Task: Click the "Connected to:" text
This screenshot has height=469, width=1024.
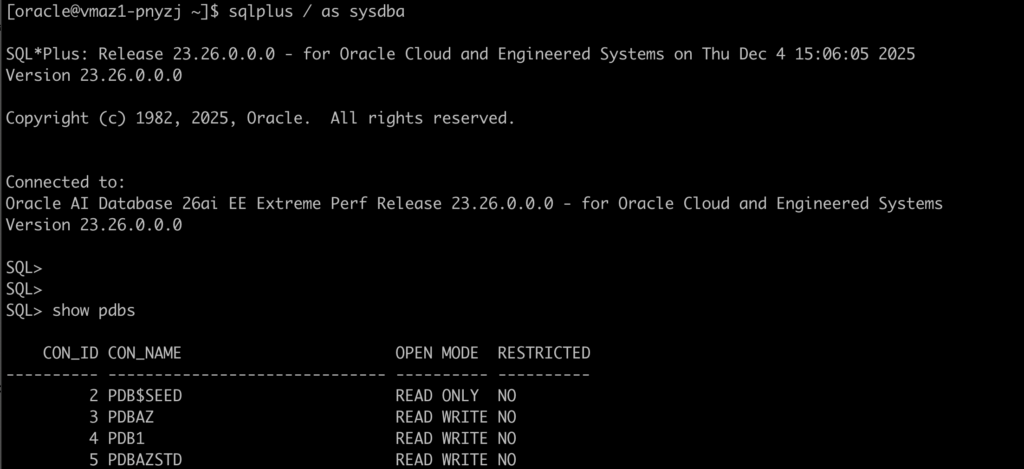Action: (x=66, y=182)
